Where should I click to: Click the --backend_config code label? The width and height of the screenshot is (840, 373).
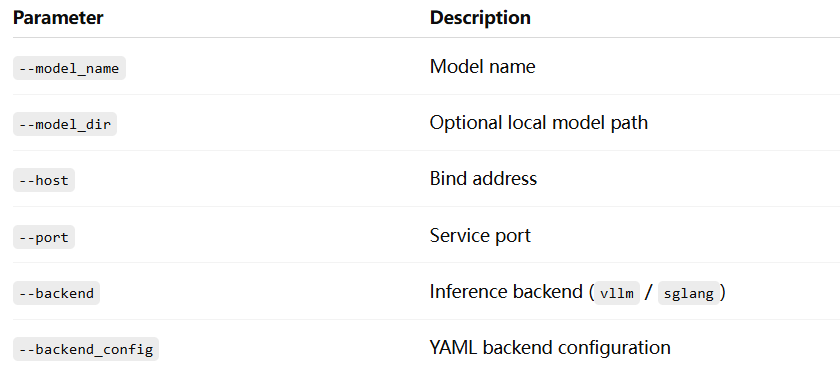pos(86,349)
